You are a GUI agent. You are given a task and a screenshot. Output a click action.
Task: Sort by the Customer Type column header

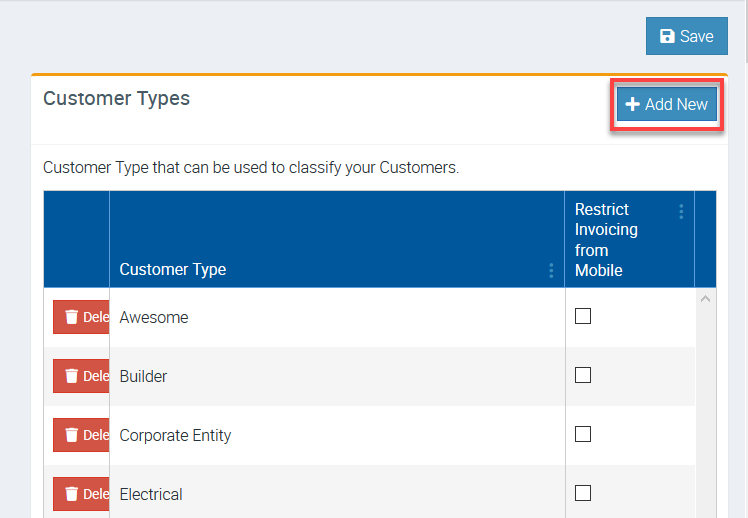tap(173, 269)
